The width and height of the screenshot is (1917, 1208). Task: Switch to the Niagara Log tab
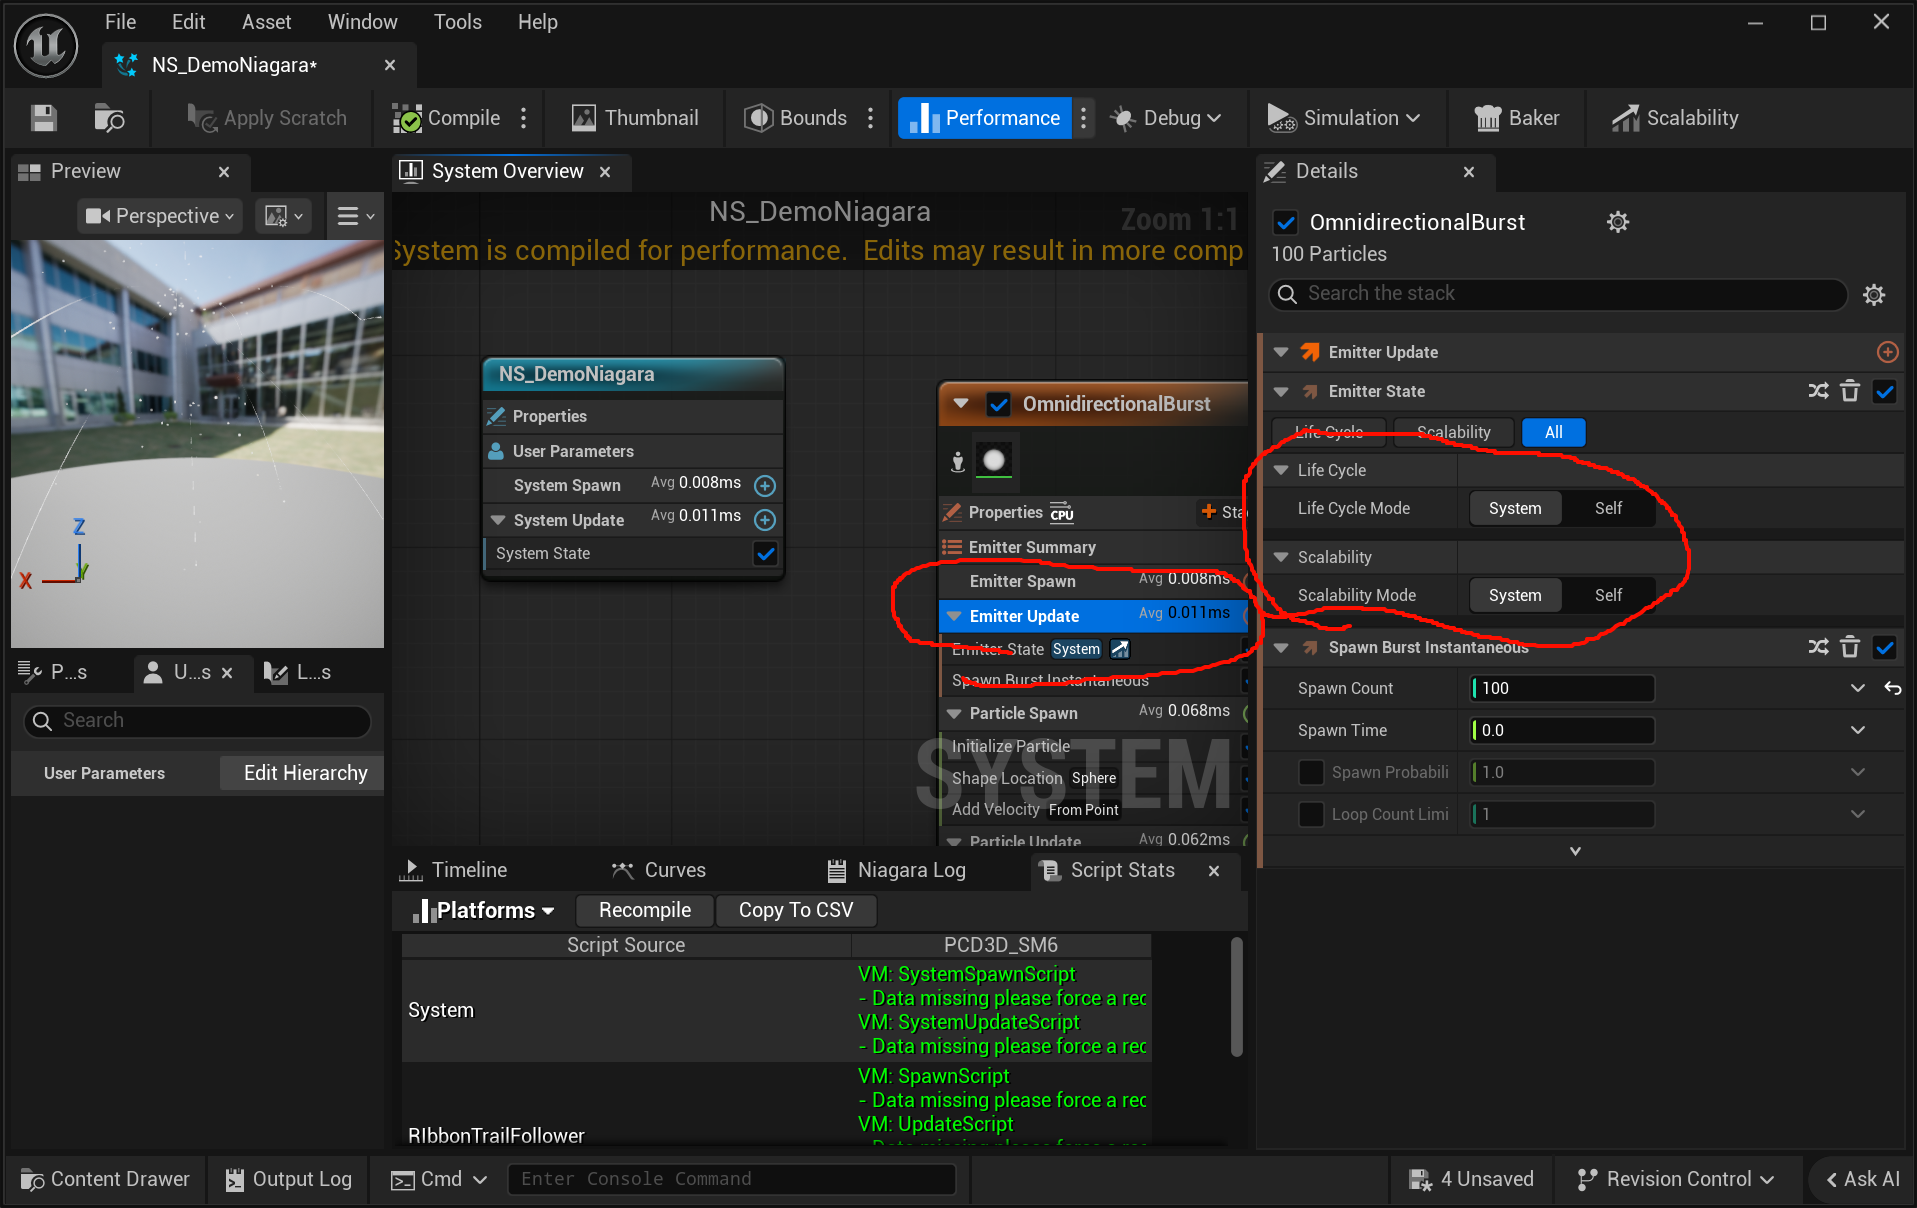(897, 870)
